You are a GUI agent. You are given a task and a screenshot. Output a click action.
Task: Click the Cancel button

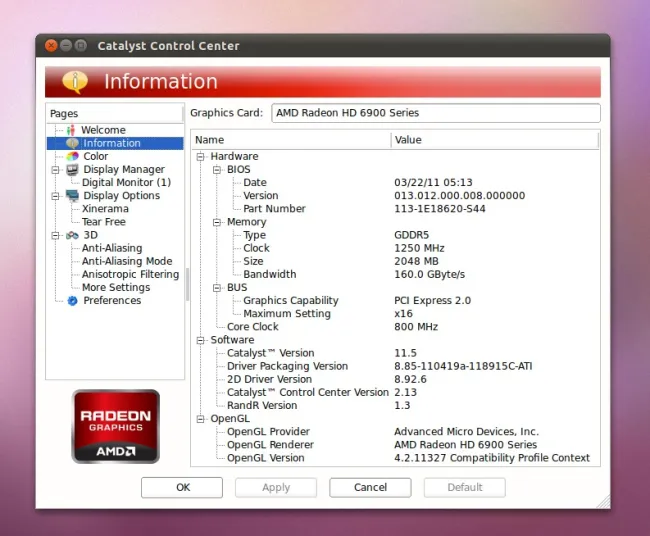click(x=370, y=487)
